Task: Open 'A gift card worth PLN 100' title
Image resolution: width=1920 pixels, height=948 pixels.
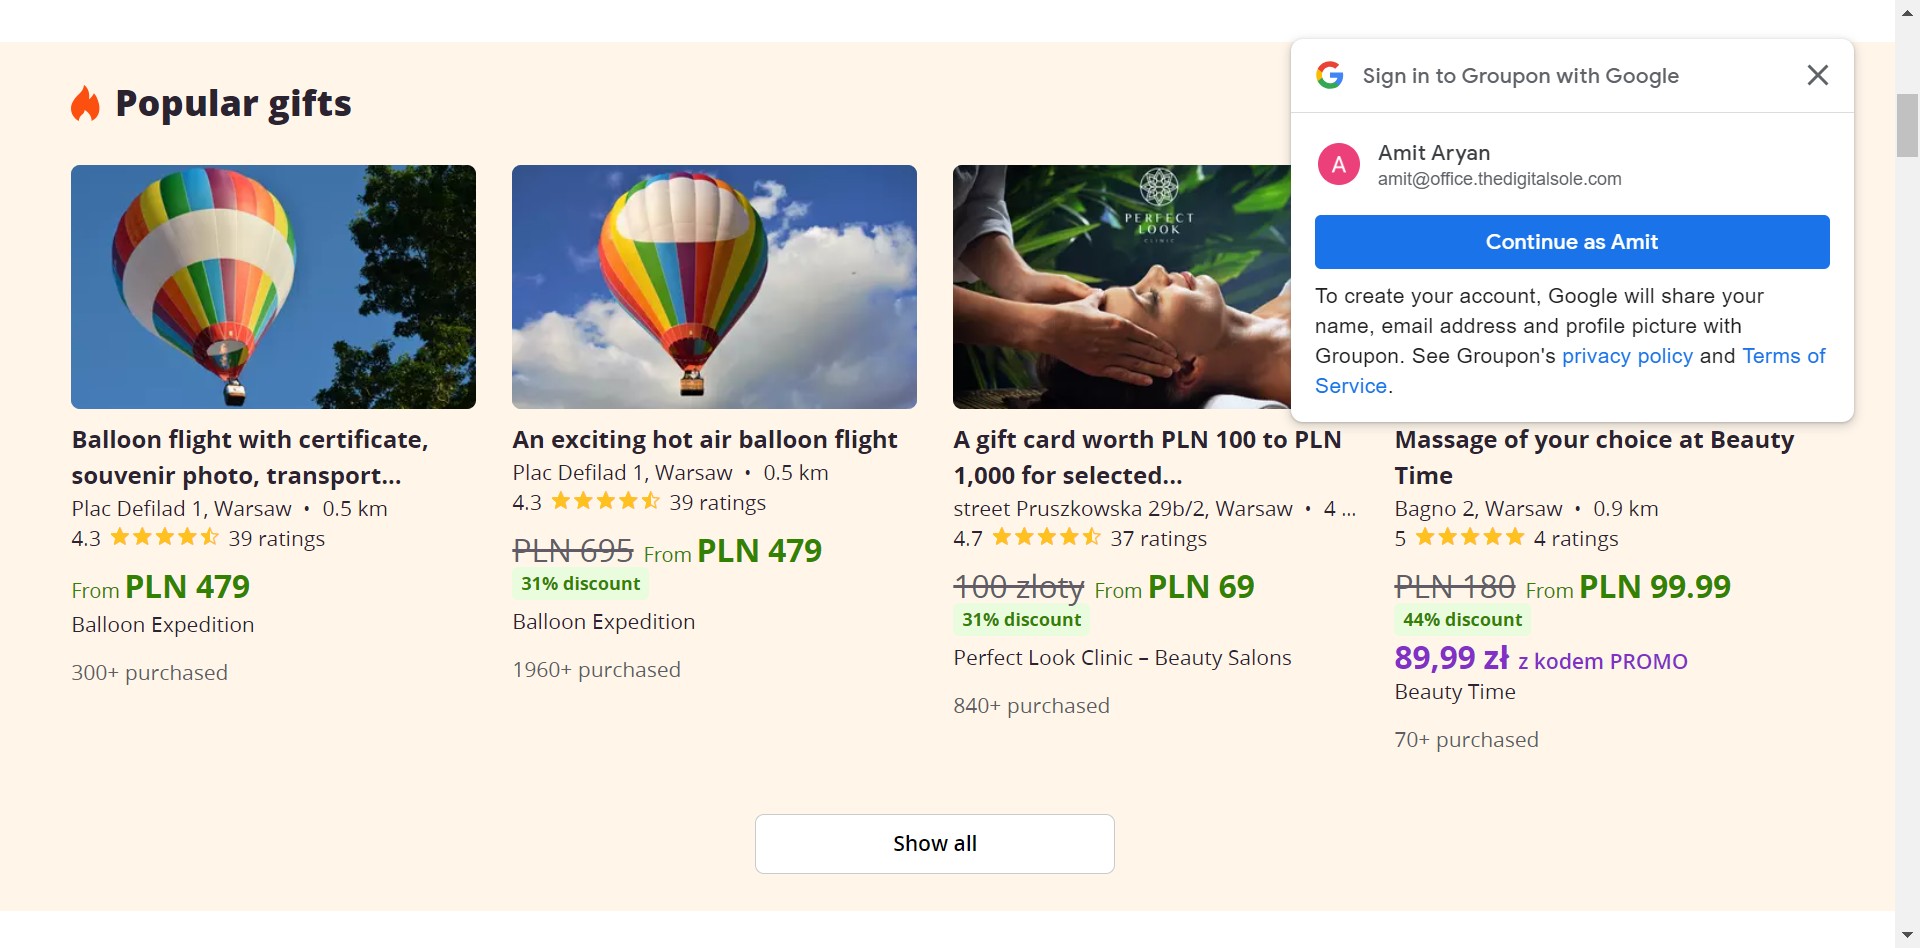Action: coord(1147,457)
